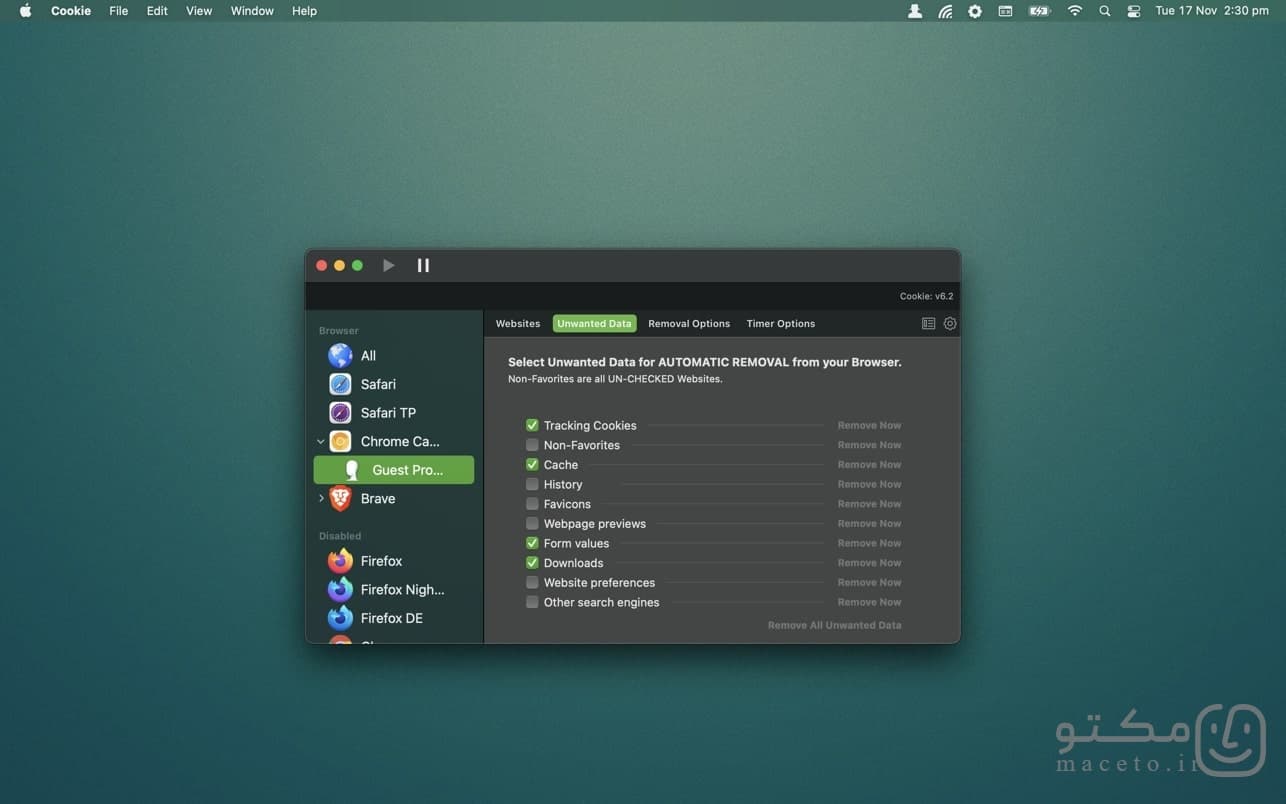Select the Firefox DE icon
This screenshot has width=1286, height=804.
pyautogui.click(x=340, y=618)
